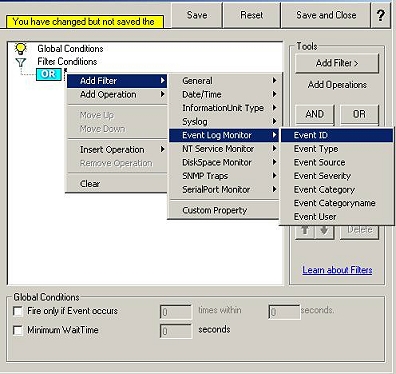Expand the InformationUnit Type submenu
The height and width of the screenshot is (374, 396).
pos(224,108)
